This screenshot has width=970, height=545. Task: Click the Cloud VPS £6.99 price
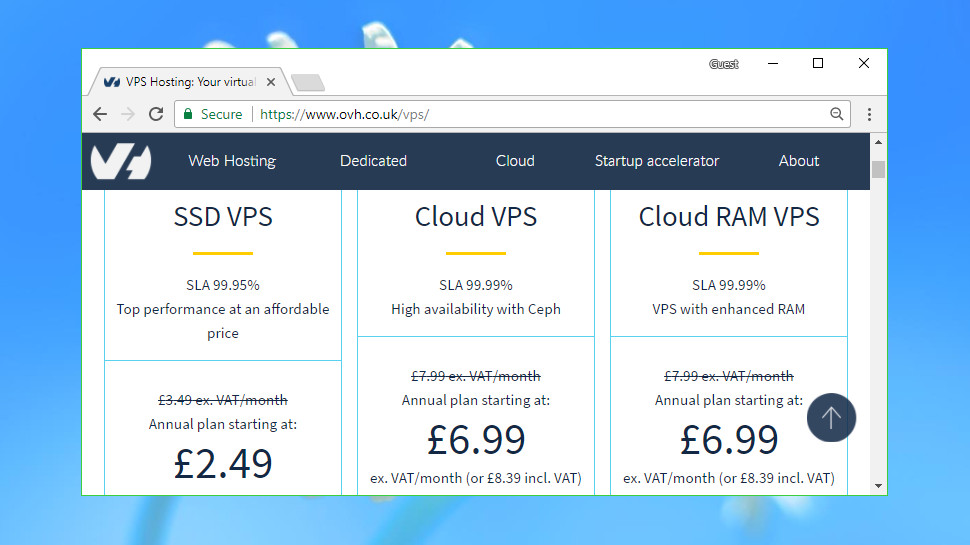[x=476, y=440]
